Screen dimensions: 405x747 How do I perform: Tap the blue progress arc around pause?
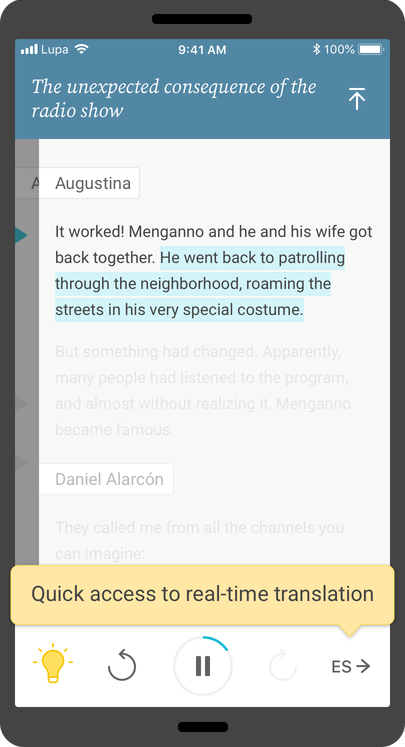pos(216,643)
